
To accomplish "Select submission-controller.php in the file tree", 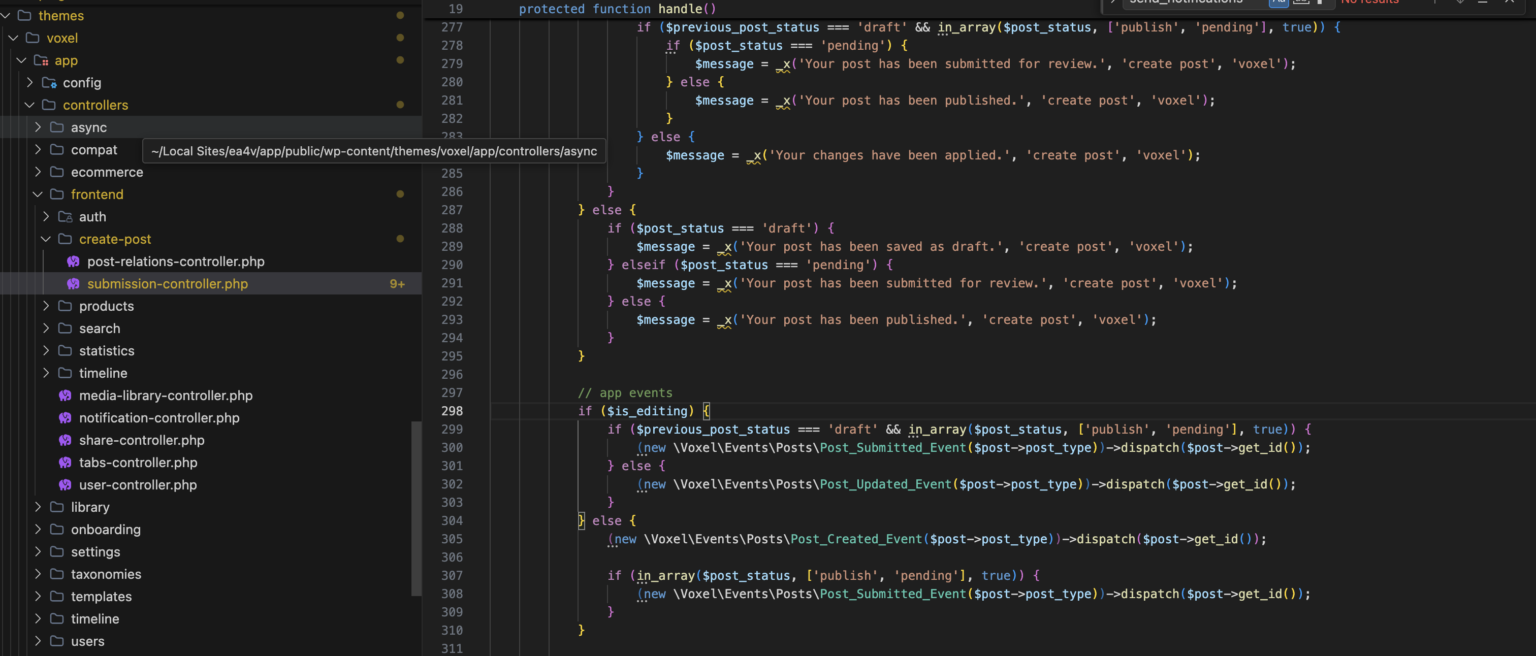I will (167, 284).
